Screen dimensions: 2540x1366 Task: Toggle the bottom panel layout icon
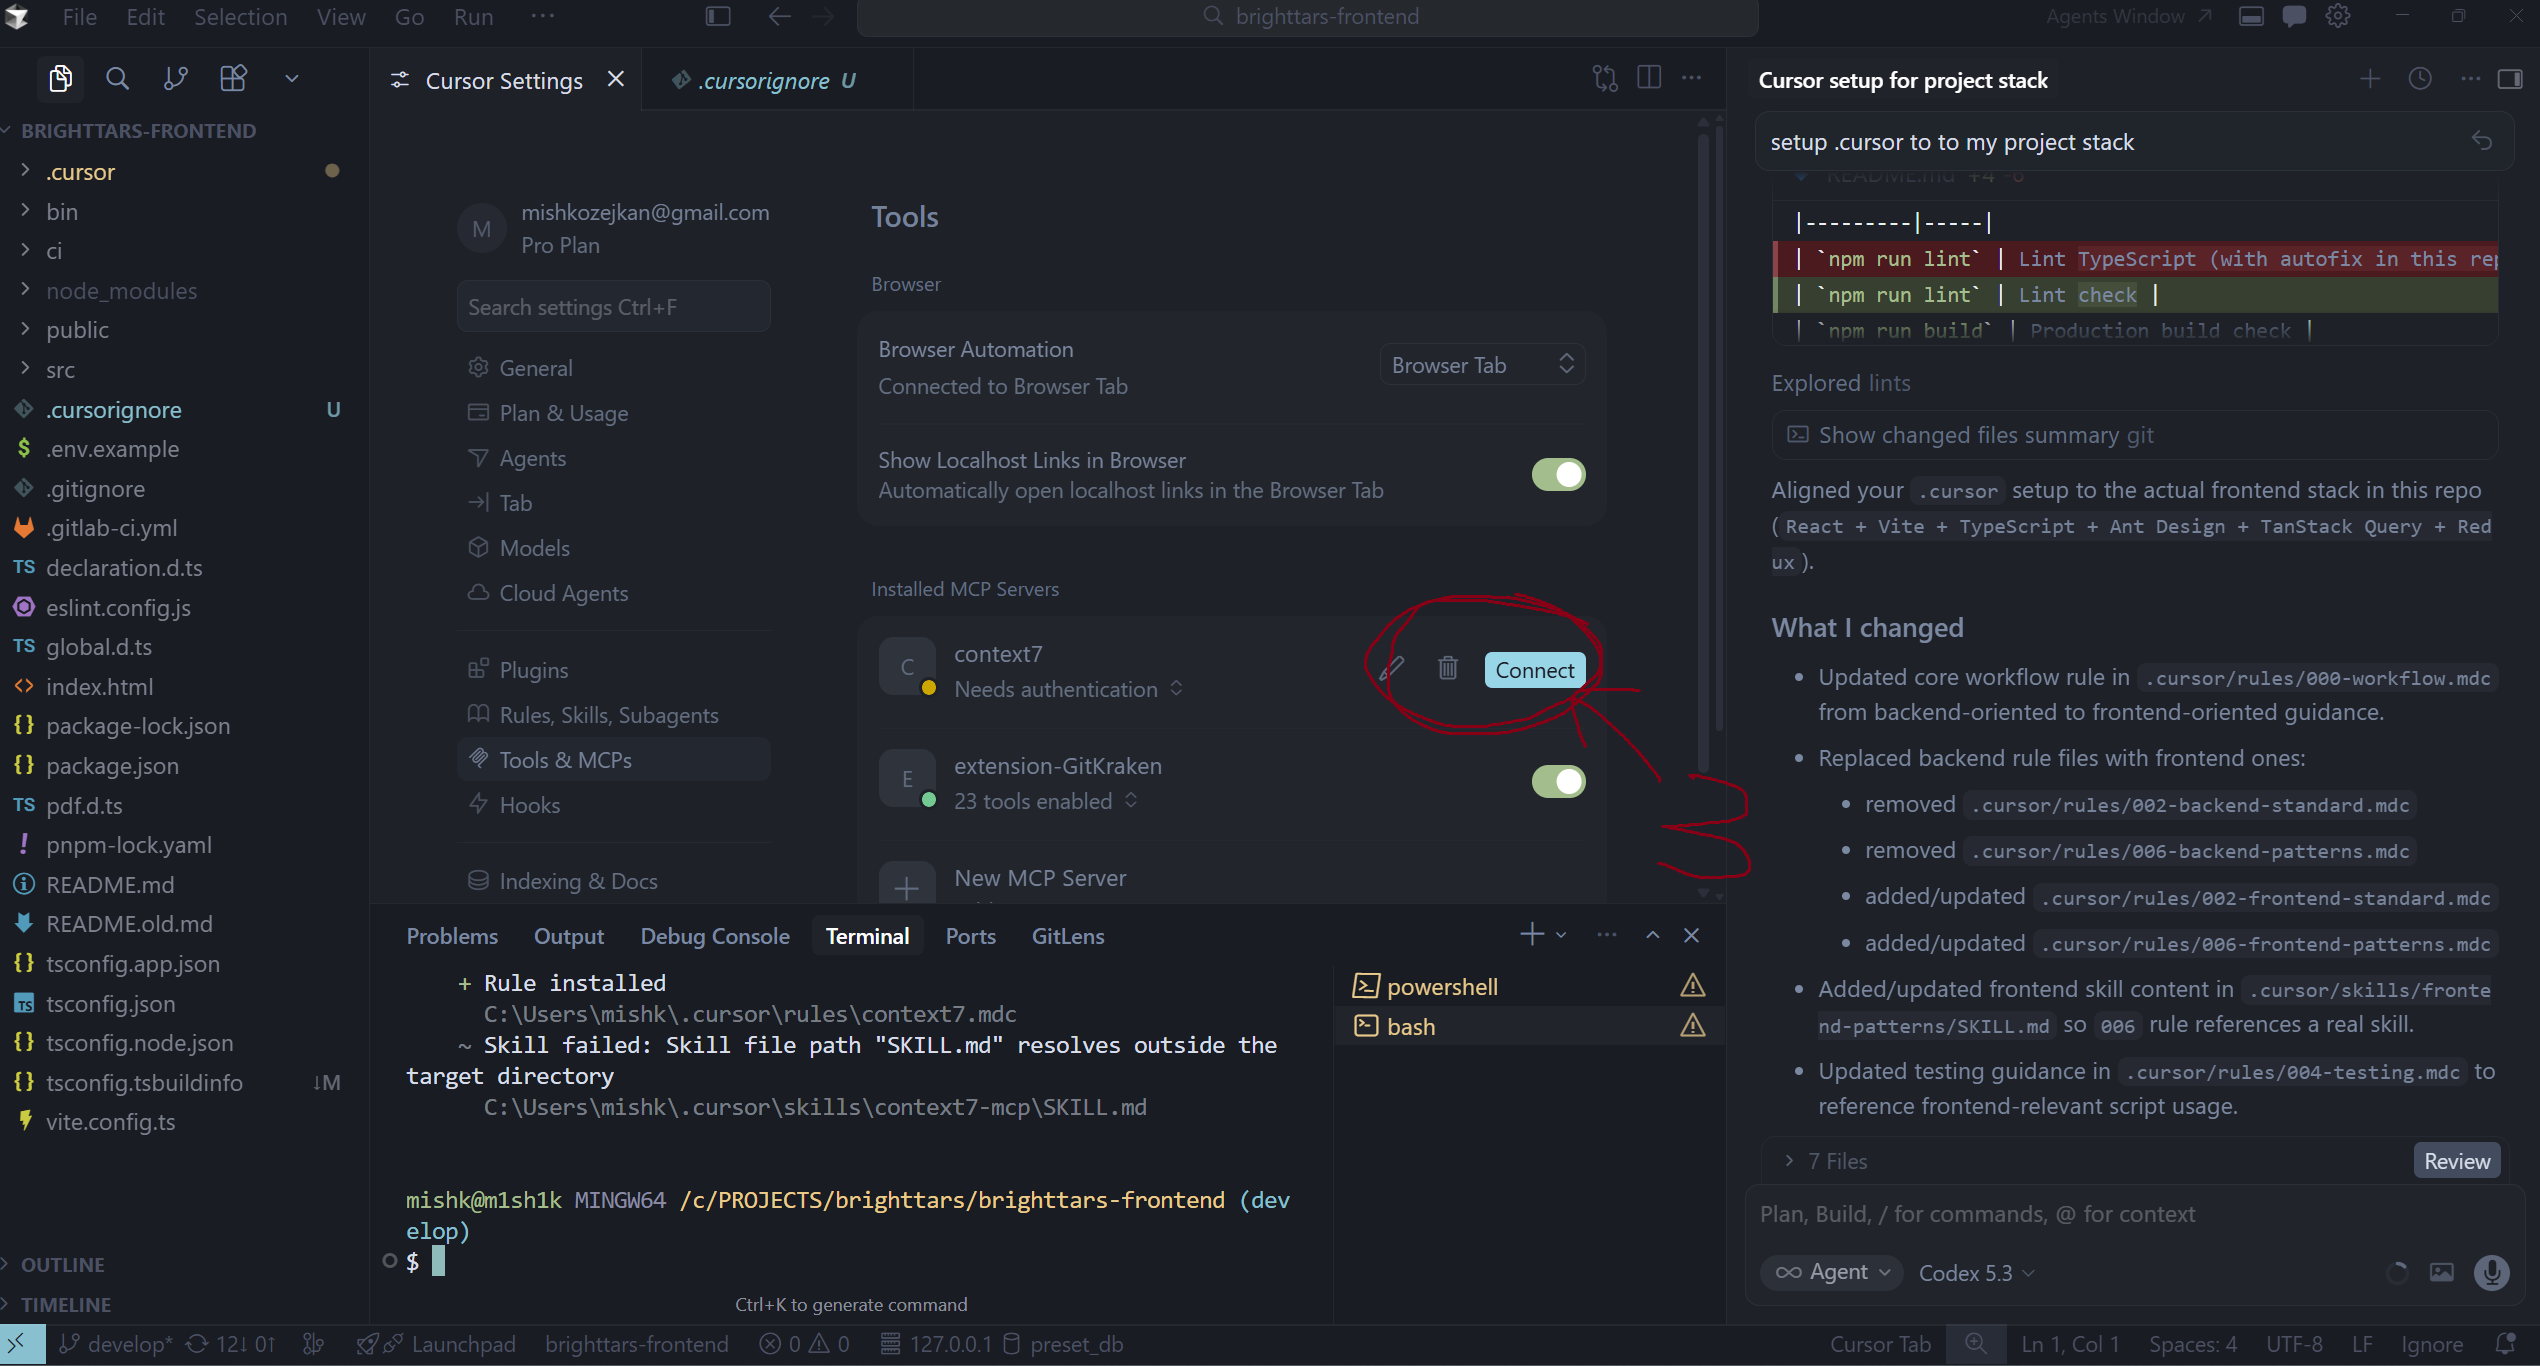point(2251,16)
